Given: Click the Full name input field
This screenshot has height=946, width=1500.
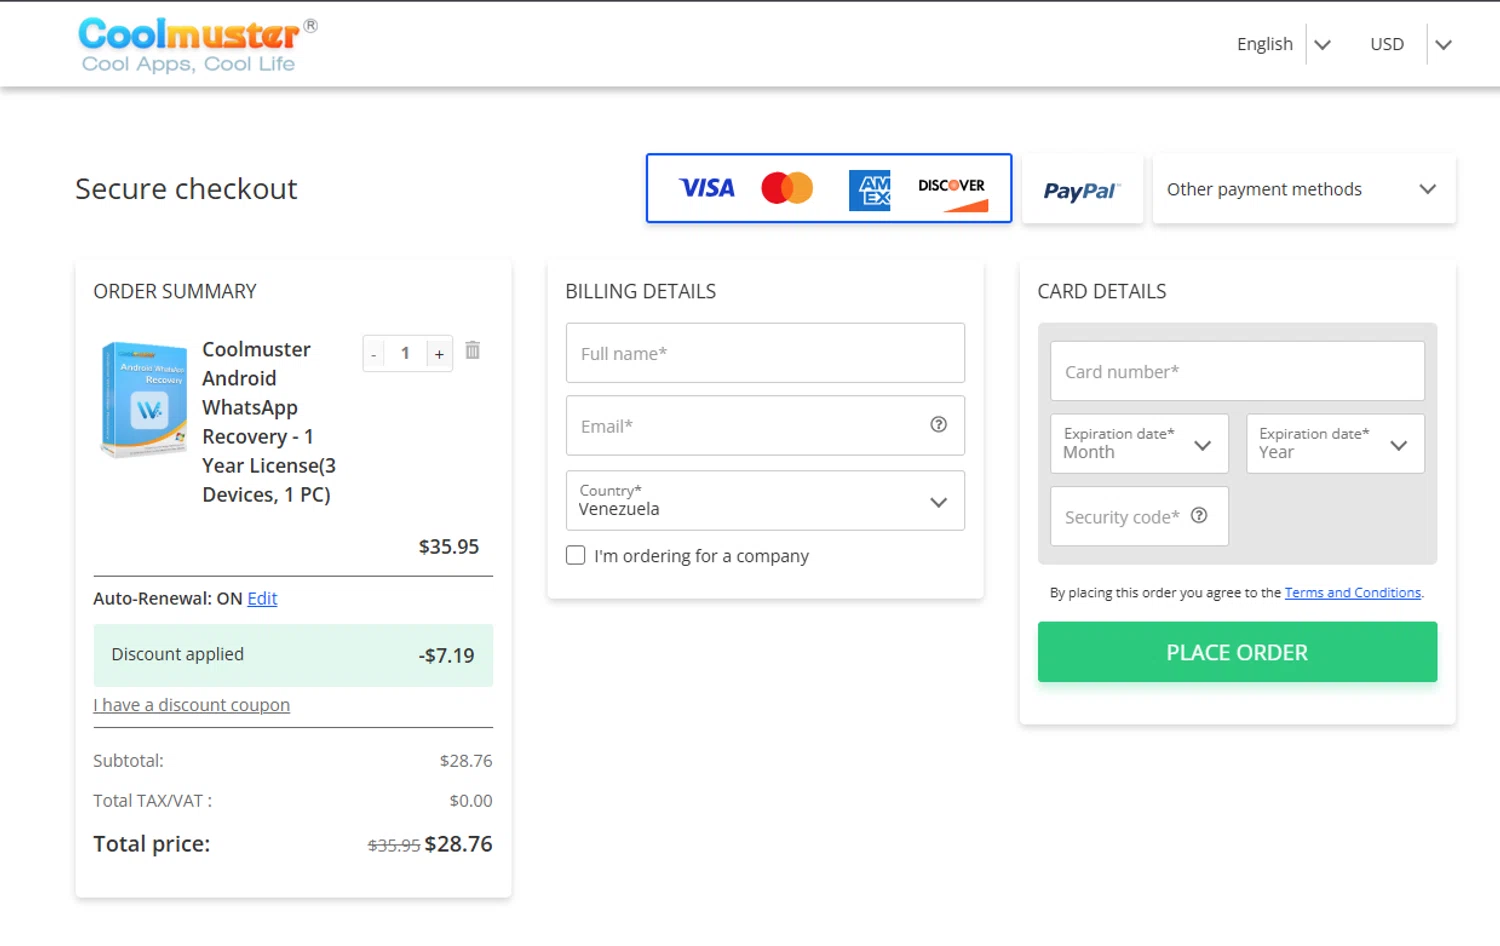Looking at the screenshot, I should point(765,353).
